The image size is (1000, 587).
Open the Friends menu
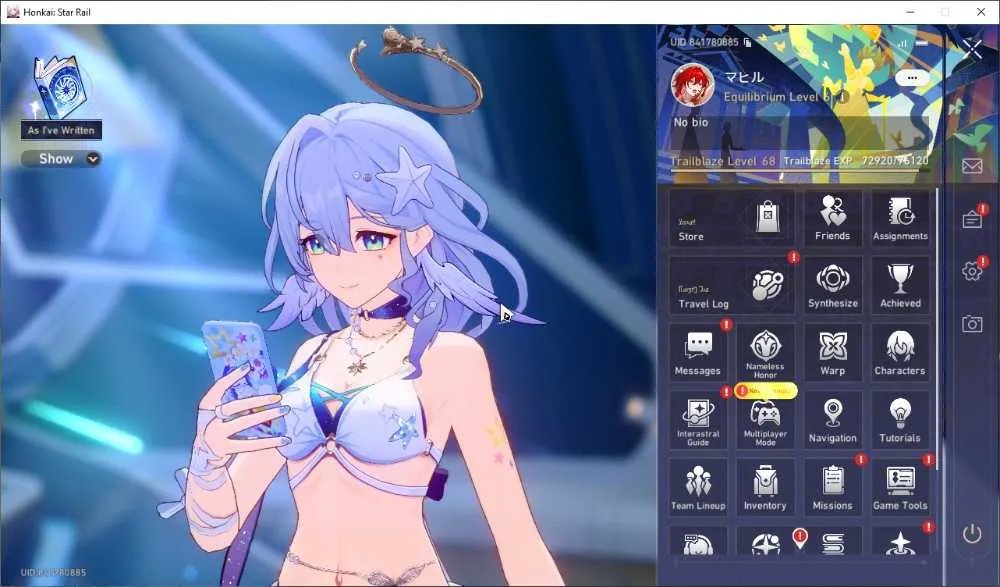(832, 218)
